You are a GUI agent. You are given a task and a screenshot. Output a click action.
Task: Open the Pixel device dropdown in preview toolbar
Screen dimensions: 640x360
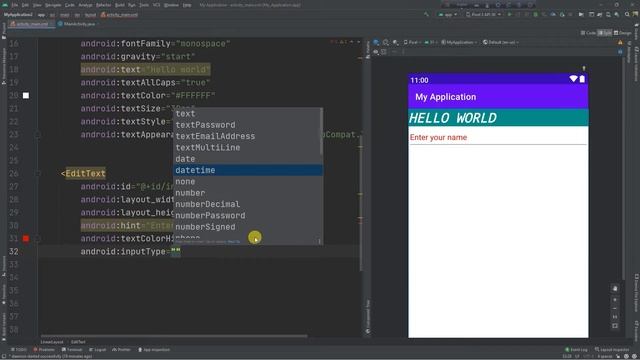coord(412,42)
